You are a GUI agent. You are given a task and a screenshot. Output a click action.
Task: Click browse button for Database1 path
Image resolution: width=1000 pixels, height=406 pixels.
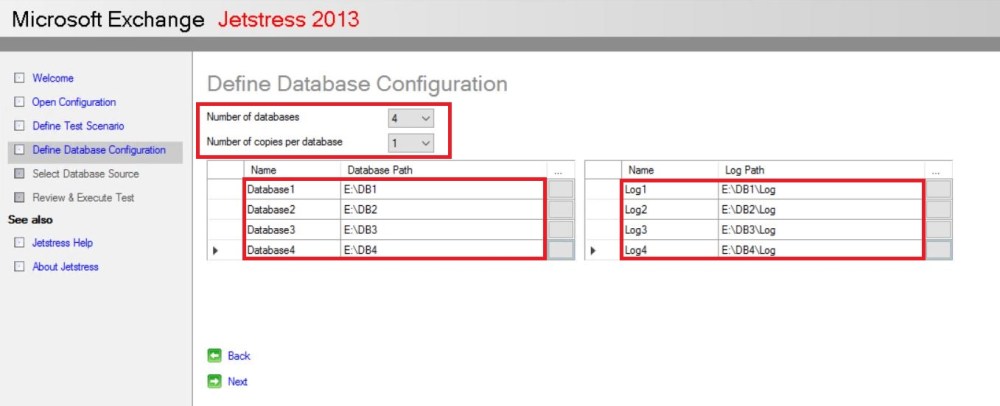[x=561, y=189]
